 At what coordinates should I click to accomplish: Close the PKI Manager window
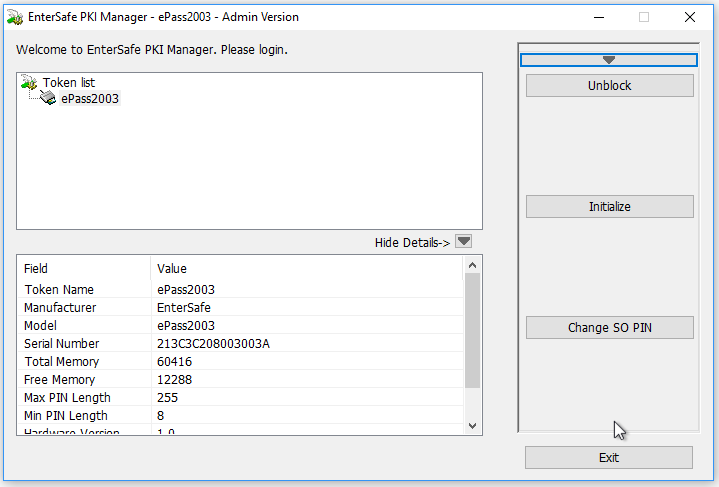click(690, 17)
